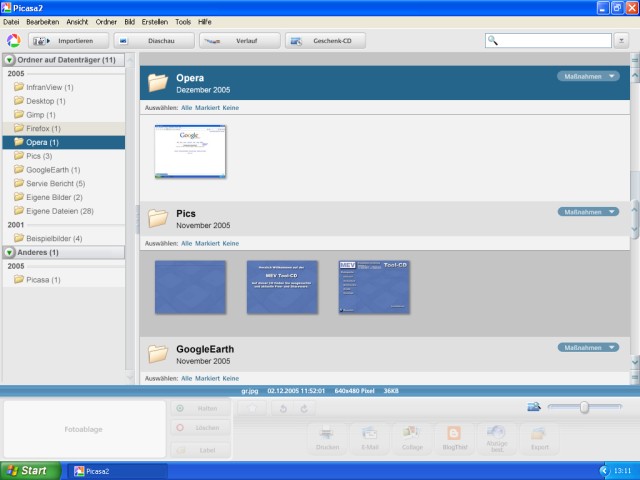Viewport: 640px width, 480px height.
Task: Rotate image clockwise
Action: click(304, 409)
